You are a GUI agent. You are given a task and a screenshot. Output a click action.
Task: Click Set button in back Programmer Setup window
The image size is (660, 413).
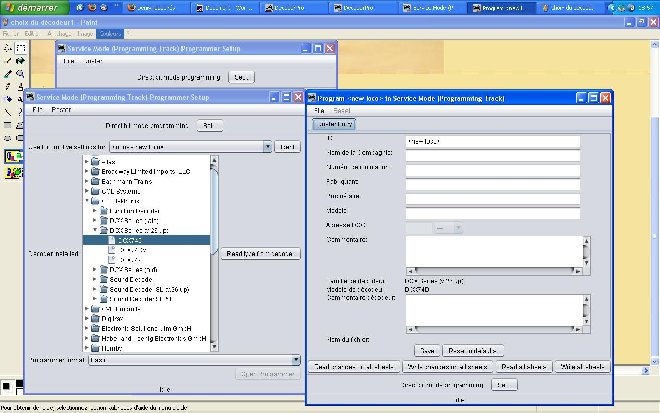coord(242,77)
